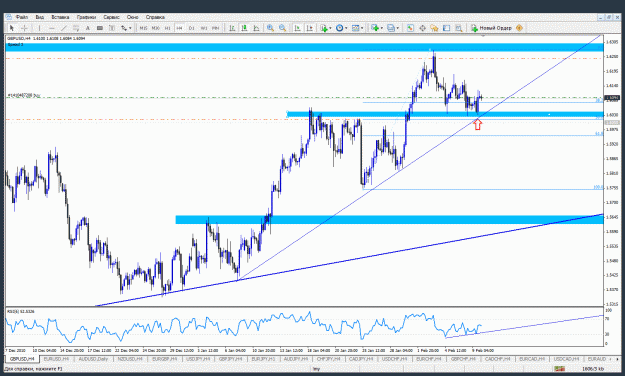Switch chart to D1 timeframe
Viewport: 625px width, 376px height.
click(x=192, y=28)
